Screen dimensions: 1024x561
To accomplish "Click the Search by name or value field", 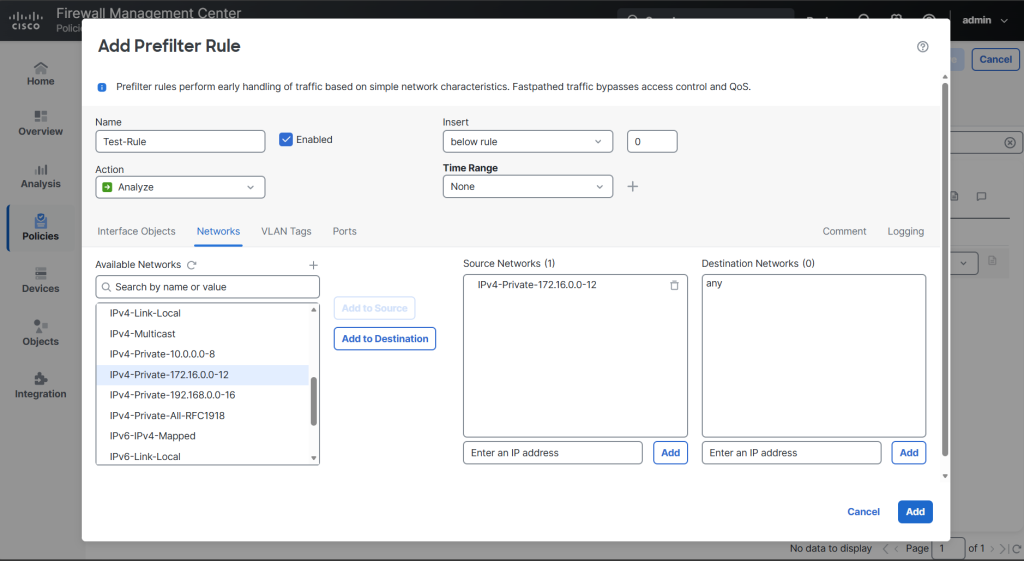I will click(x=208, y=287).
